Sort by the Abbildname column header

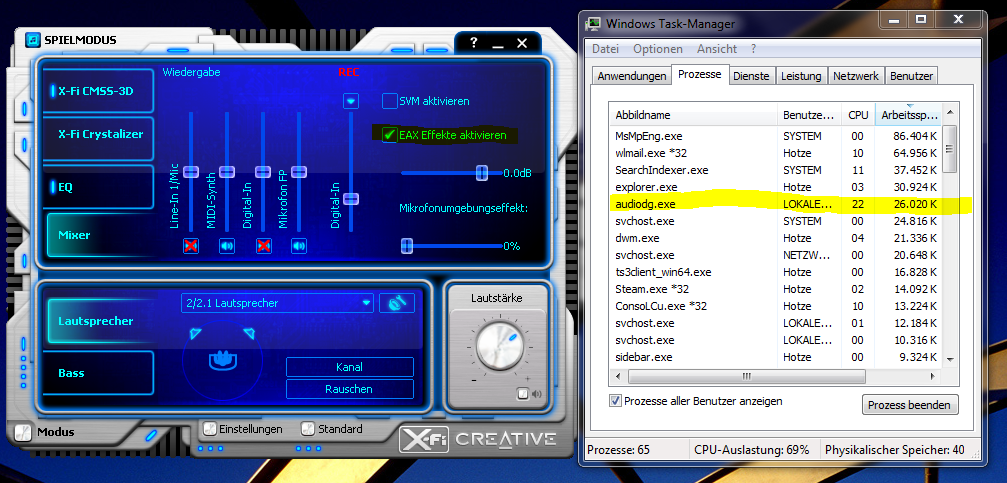(694, 116)
